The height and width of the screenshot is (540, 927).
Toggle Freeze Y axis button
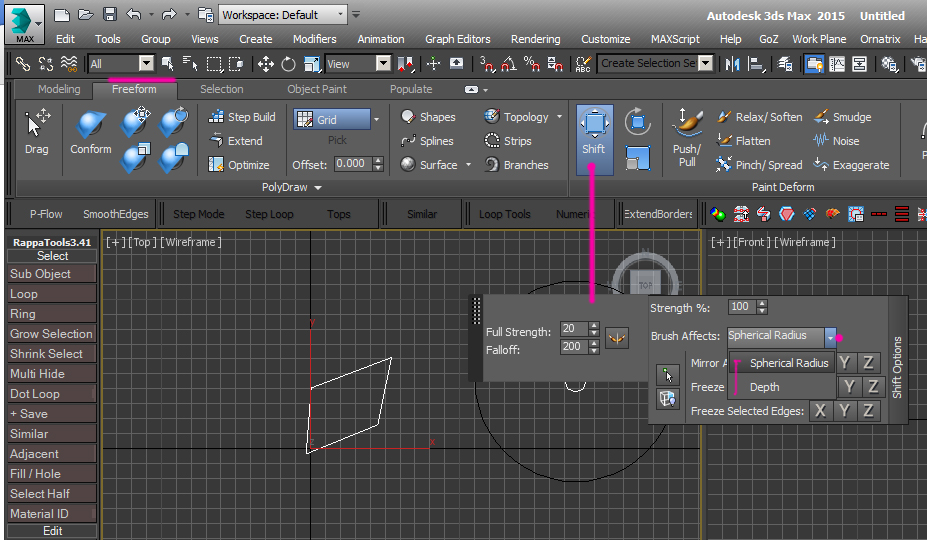coord(849,387)
